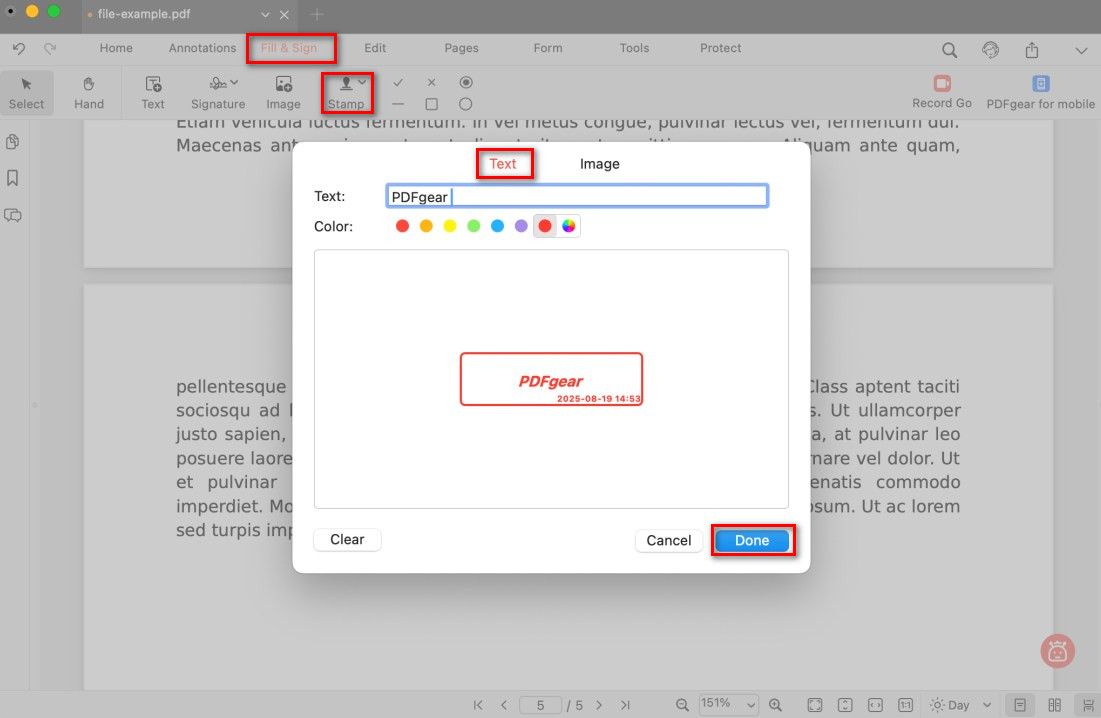This screenshot has width=1101, height=718.
Task: Open the Record Go tool
Action: (941, 91)
